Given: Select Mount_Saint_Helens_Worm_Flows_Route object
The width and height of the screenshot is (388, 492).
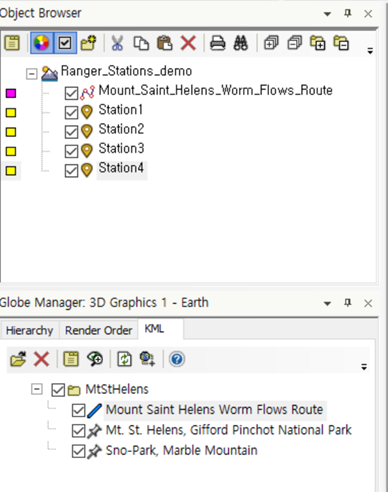Looking at the screenshot, I should (216, 90).
